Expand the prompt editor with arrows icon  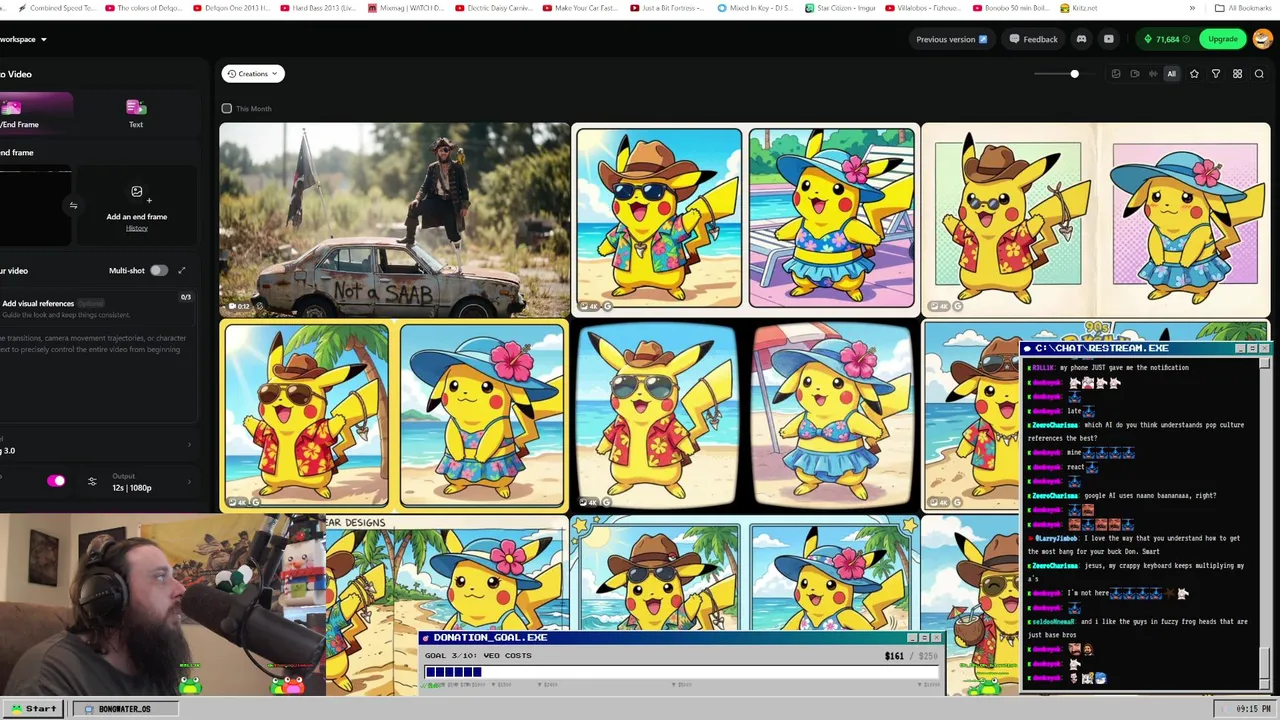(x=181, y=270)
